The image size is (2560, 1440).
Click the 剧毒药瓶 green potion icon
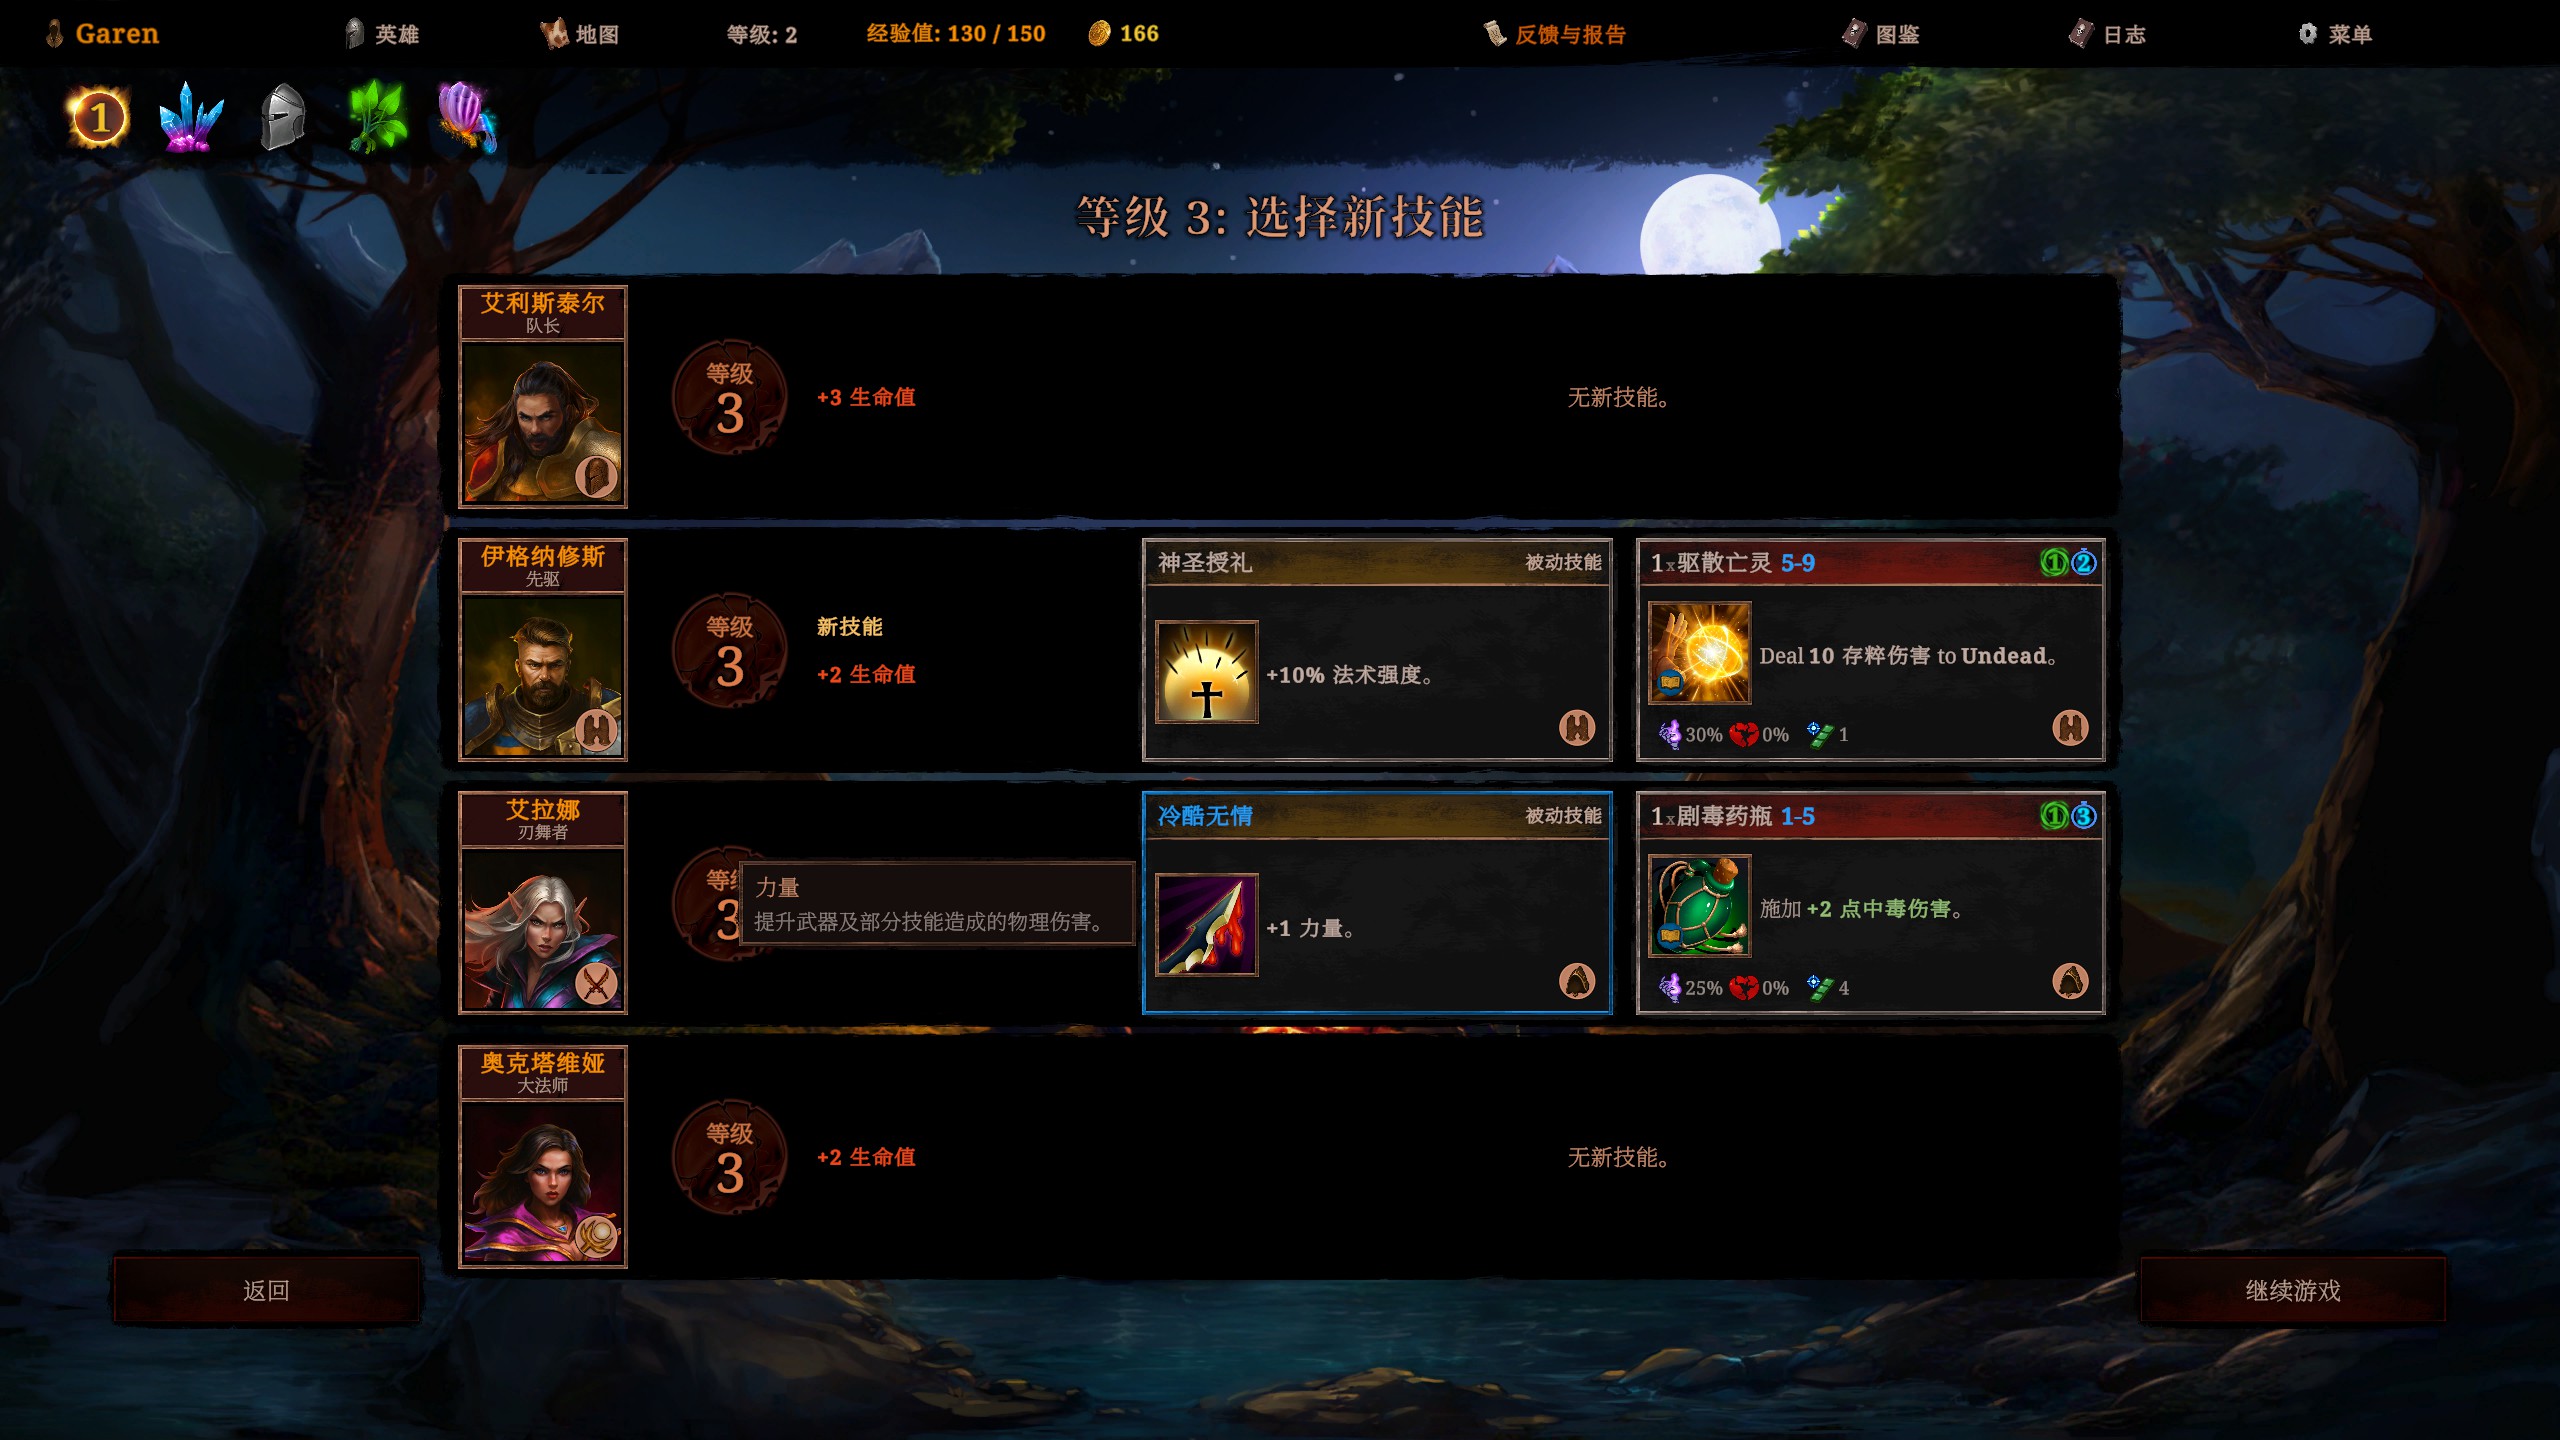(x=1699, y=905)
